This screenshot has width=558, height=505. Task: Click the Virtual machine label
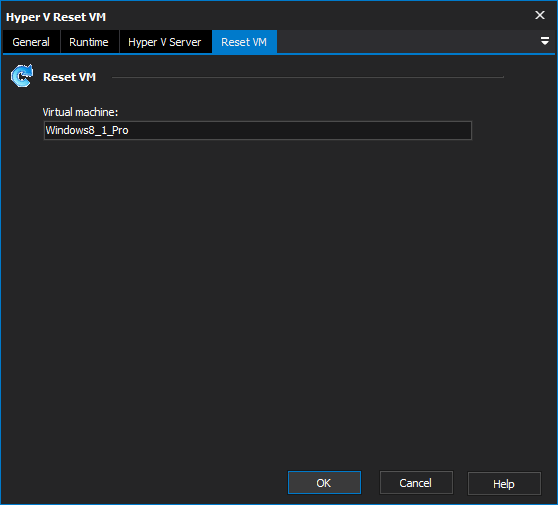tap(80, 112)
